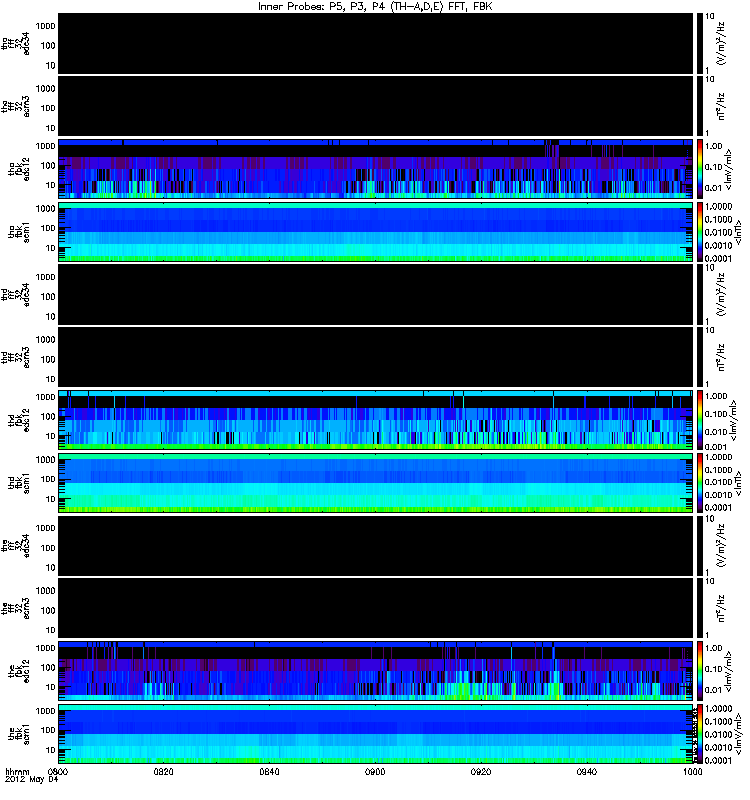This screenshot has height=800, width=750.
Task: Click the color bar of the fbk edc12 panel
Action: (699, 671)
